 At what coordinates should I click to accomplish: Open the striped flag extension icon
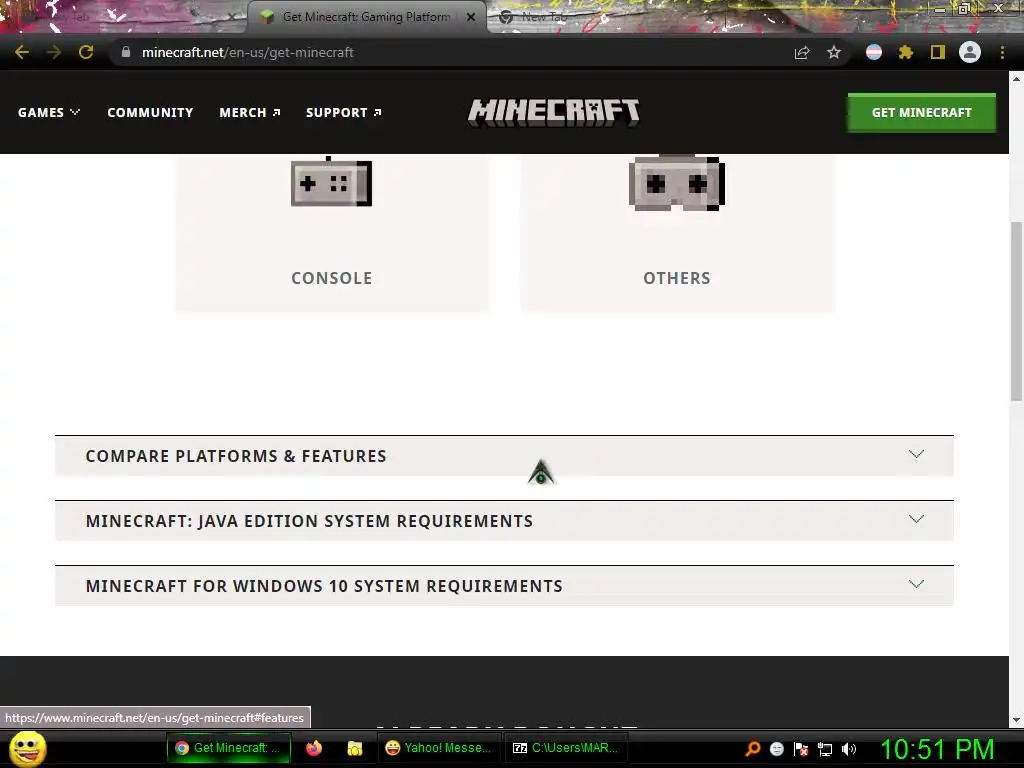pyautogui.click(x=874, y=52)
